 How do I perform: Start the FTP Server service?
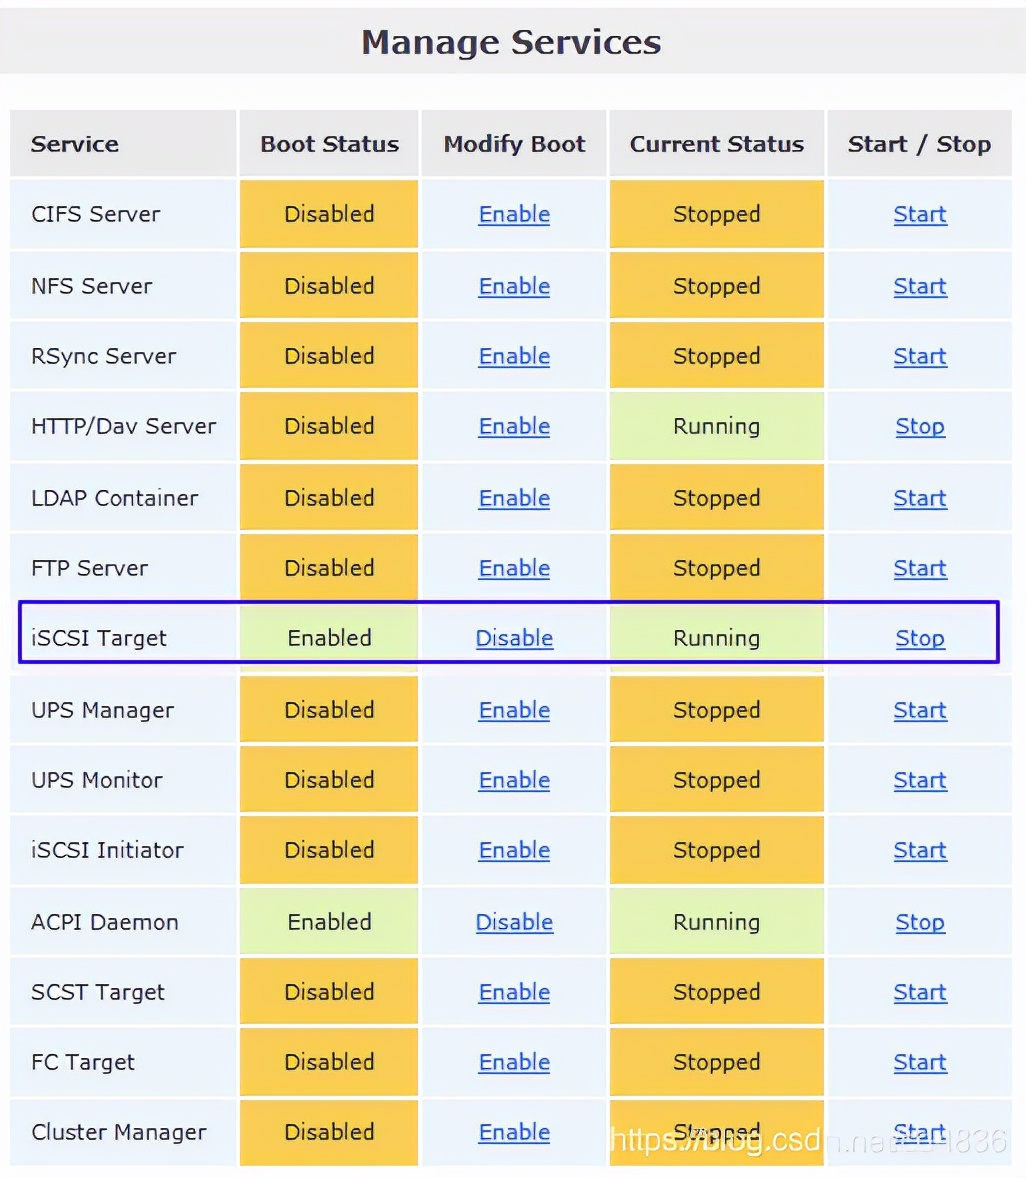(919, 568)
